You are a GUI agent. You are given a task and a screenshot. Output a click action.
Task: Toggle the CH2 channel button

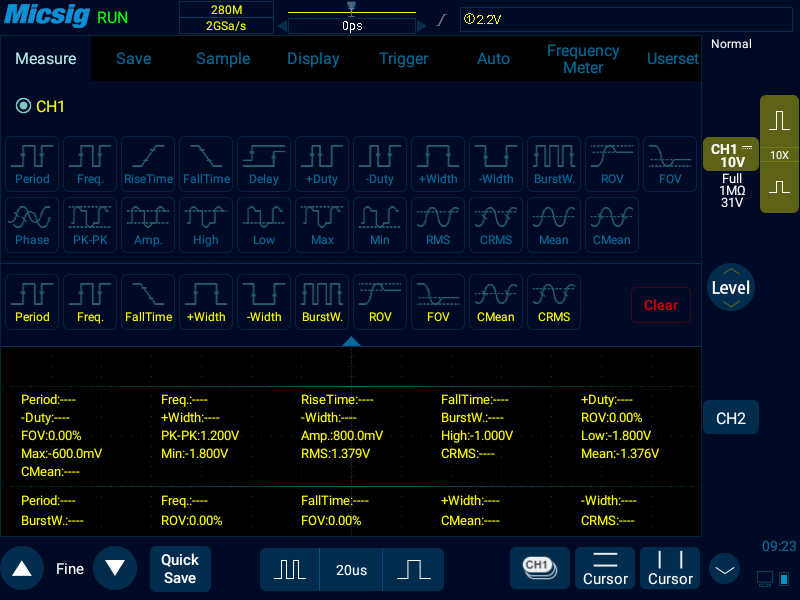(x=730, y=419)
